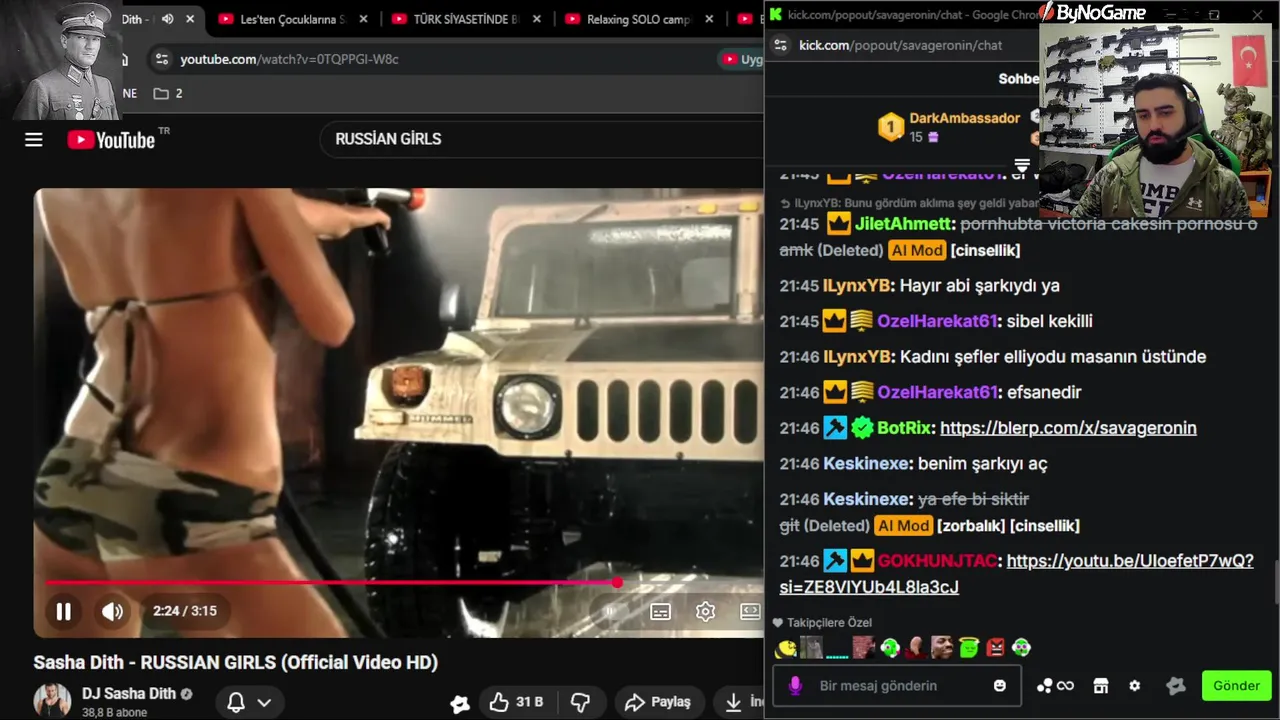The width and height of the screenshot is (1280, 720).
Task: Click username JiletAhmett in chat
Action: 904,224
